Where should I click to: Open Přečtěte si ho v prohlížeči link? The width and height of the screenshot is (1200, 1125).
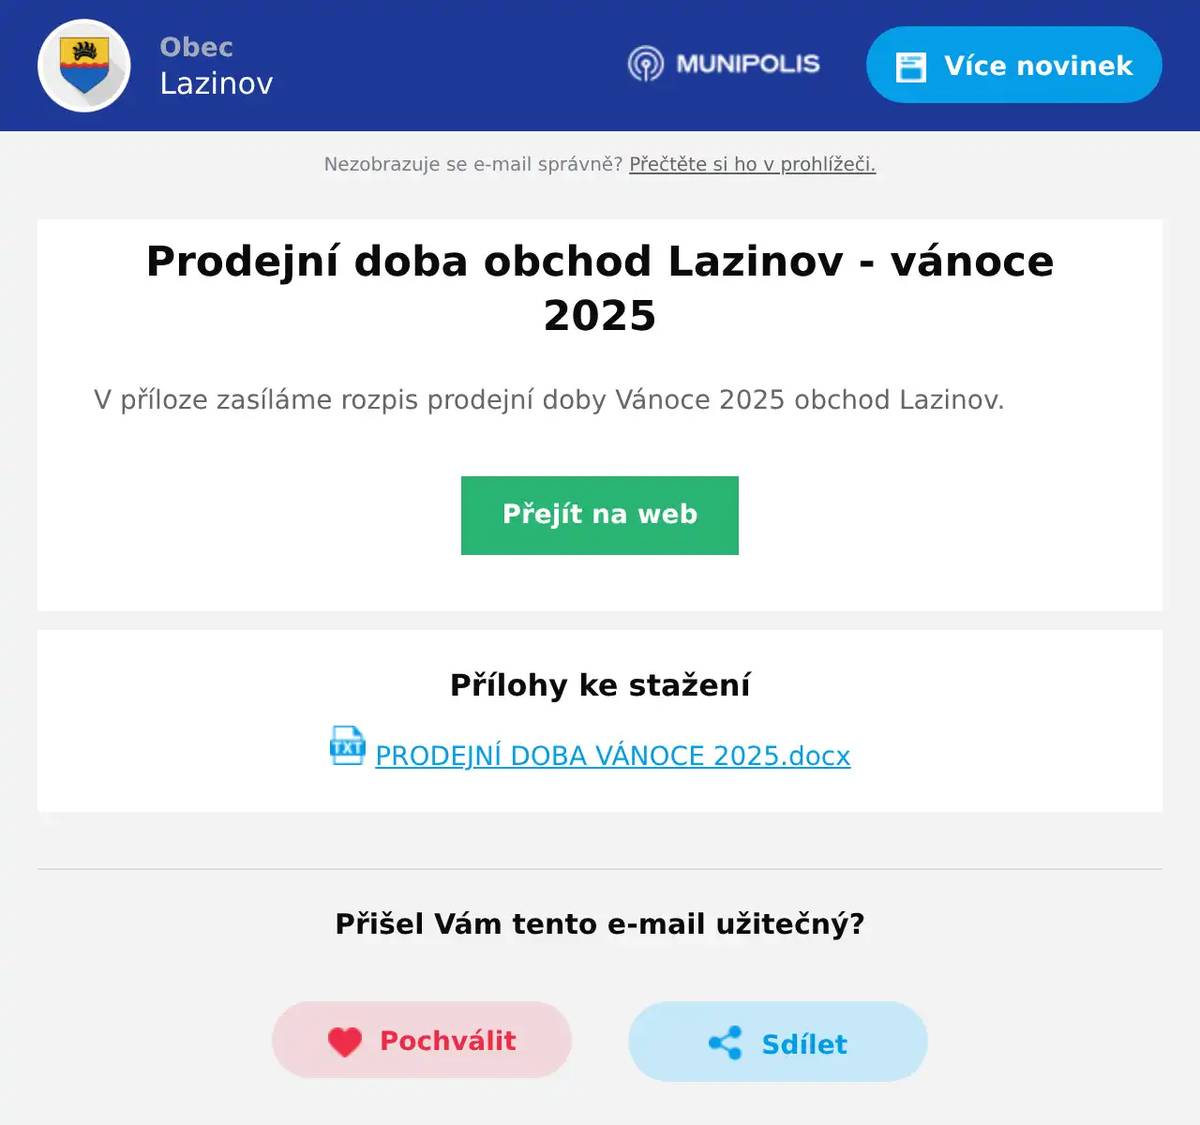tap(751, 164)
